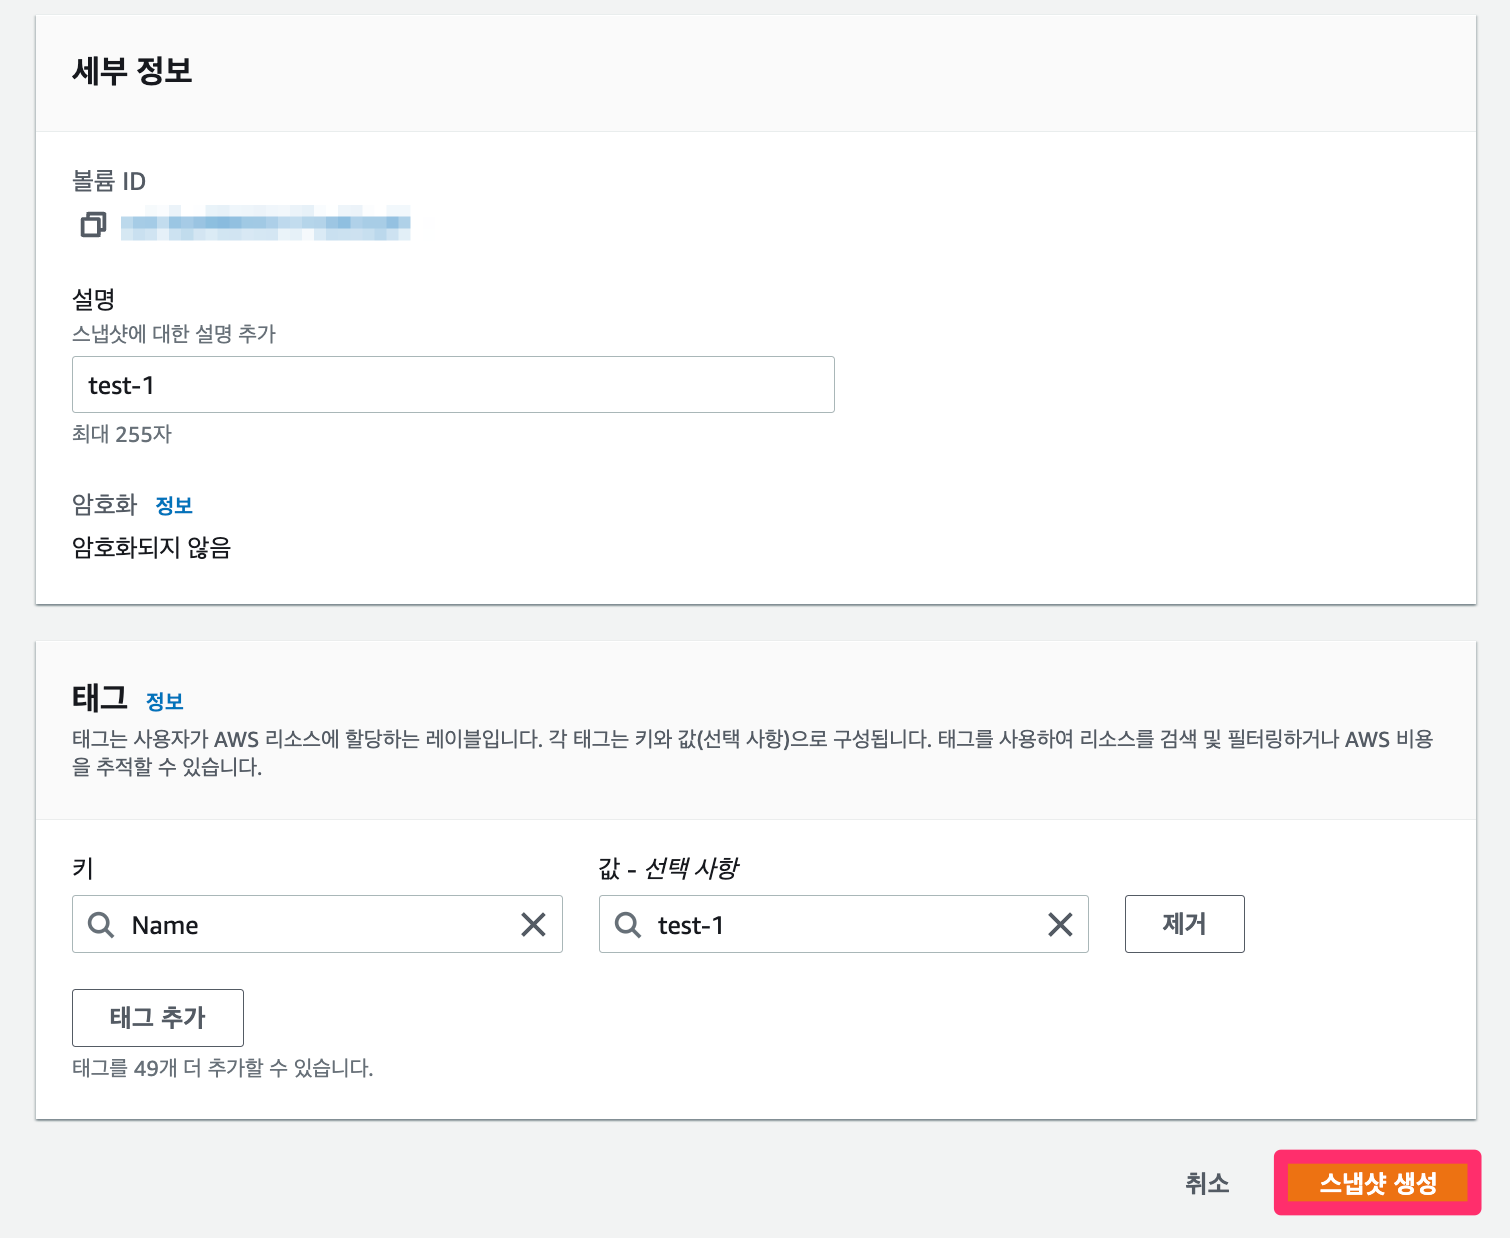Click the 태그 추가 button

pyautogui.click(x=158, y=1018)
